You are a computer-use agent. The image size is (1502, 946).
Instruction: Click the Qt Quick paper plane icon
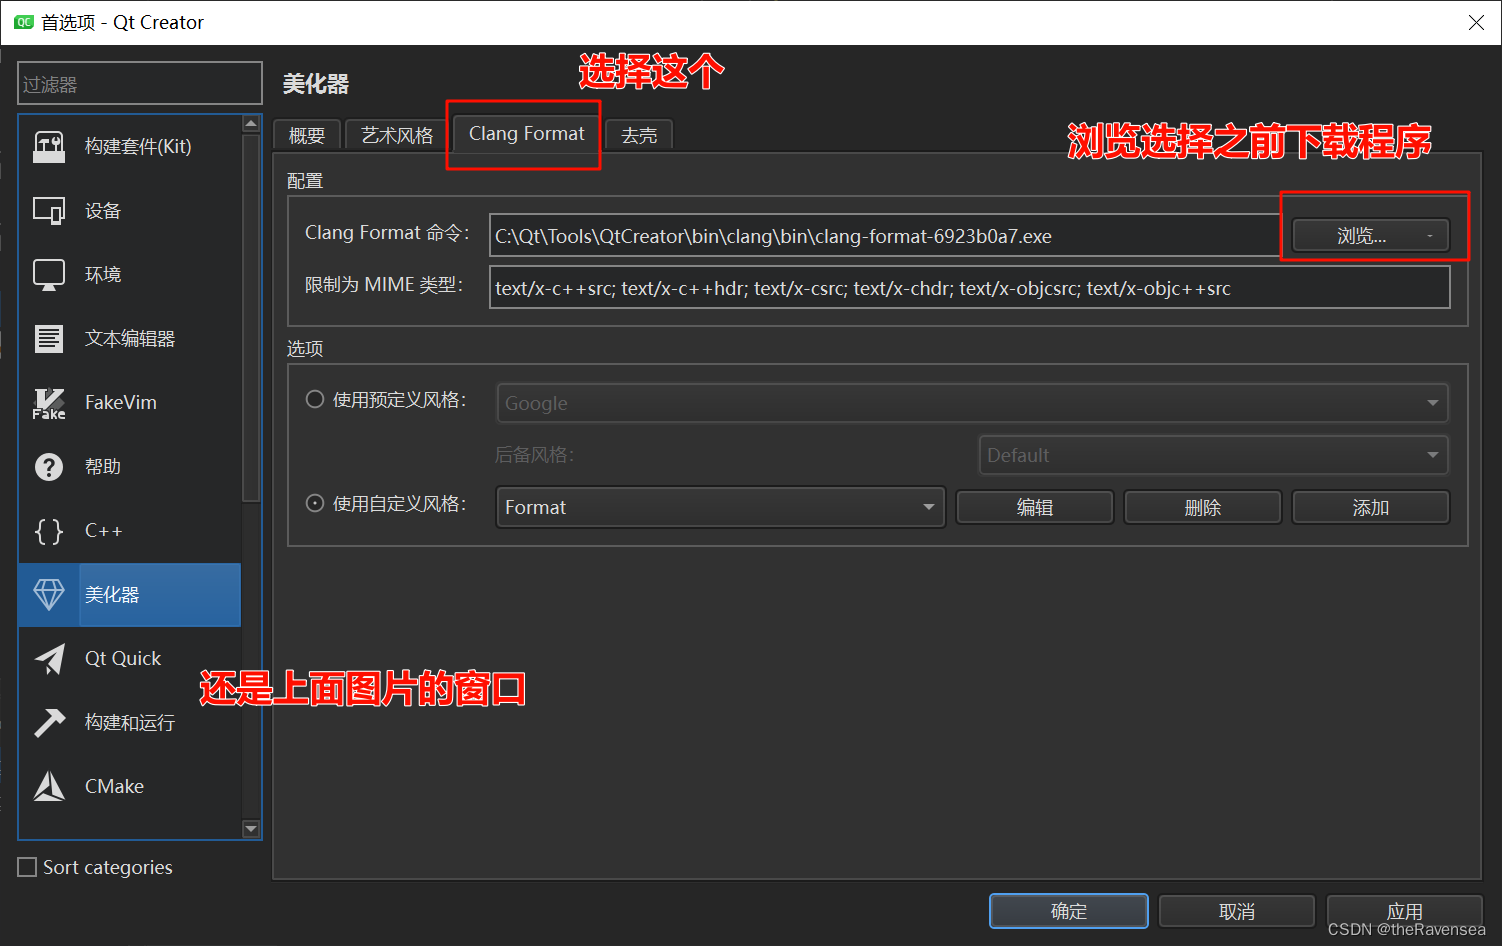[x=49, y=659]
